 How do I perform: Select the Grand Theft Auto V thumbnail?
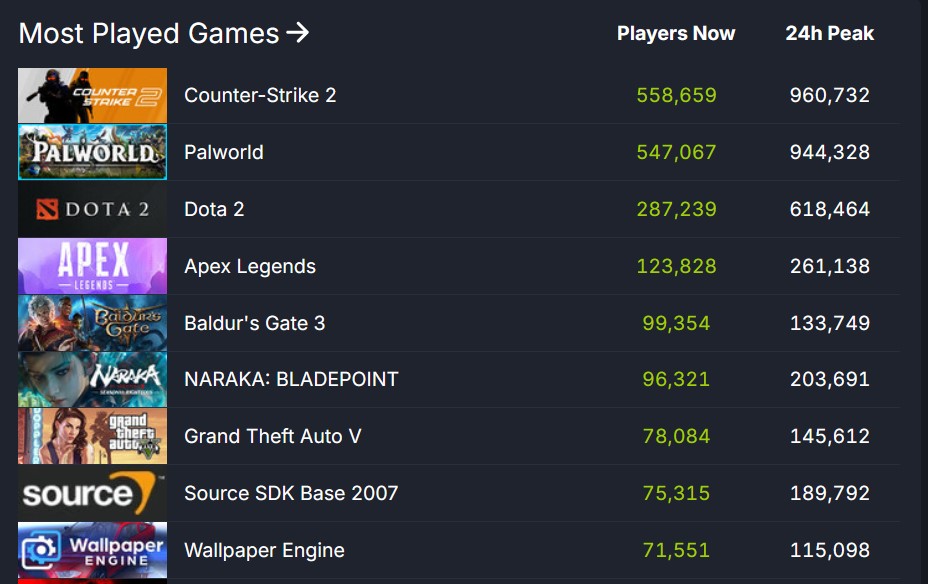click(92, 436)
